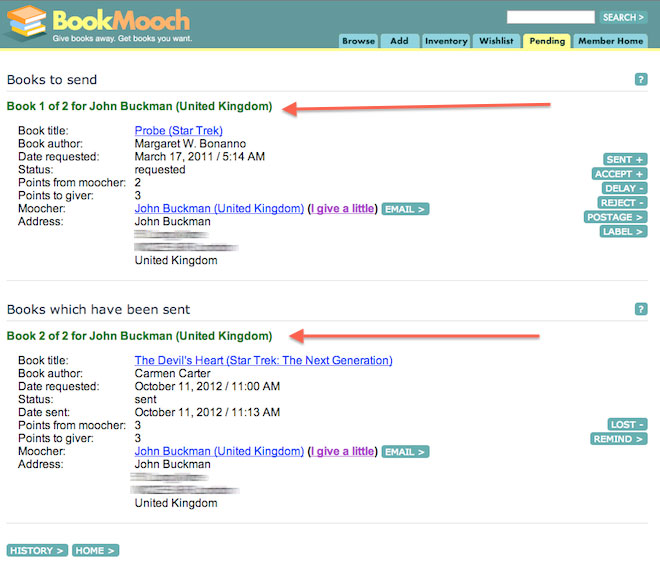The image size is (660, 574).
Task: Open the POSTAGE > button
Action: pyautogui.click(x=615, y=217)
